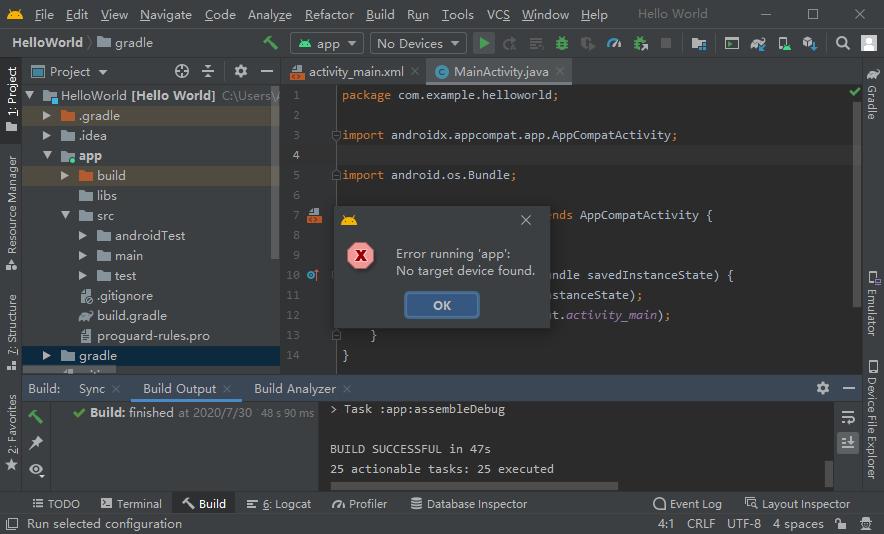This screenshot has height=534, width=884.
Task: Open the No Devices selector dropdown
Action: click(418, 43)
